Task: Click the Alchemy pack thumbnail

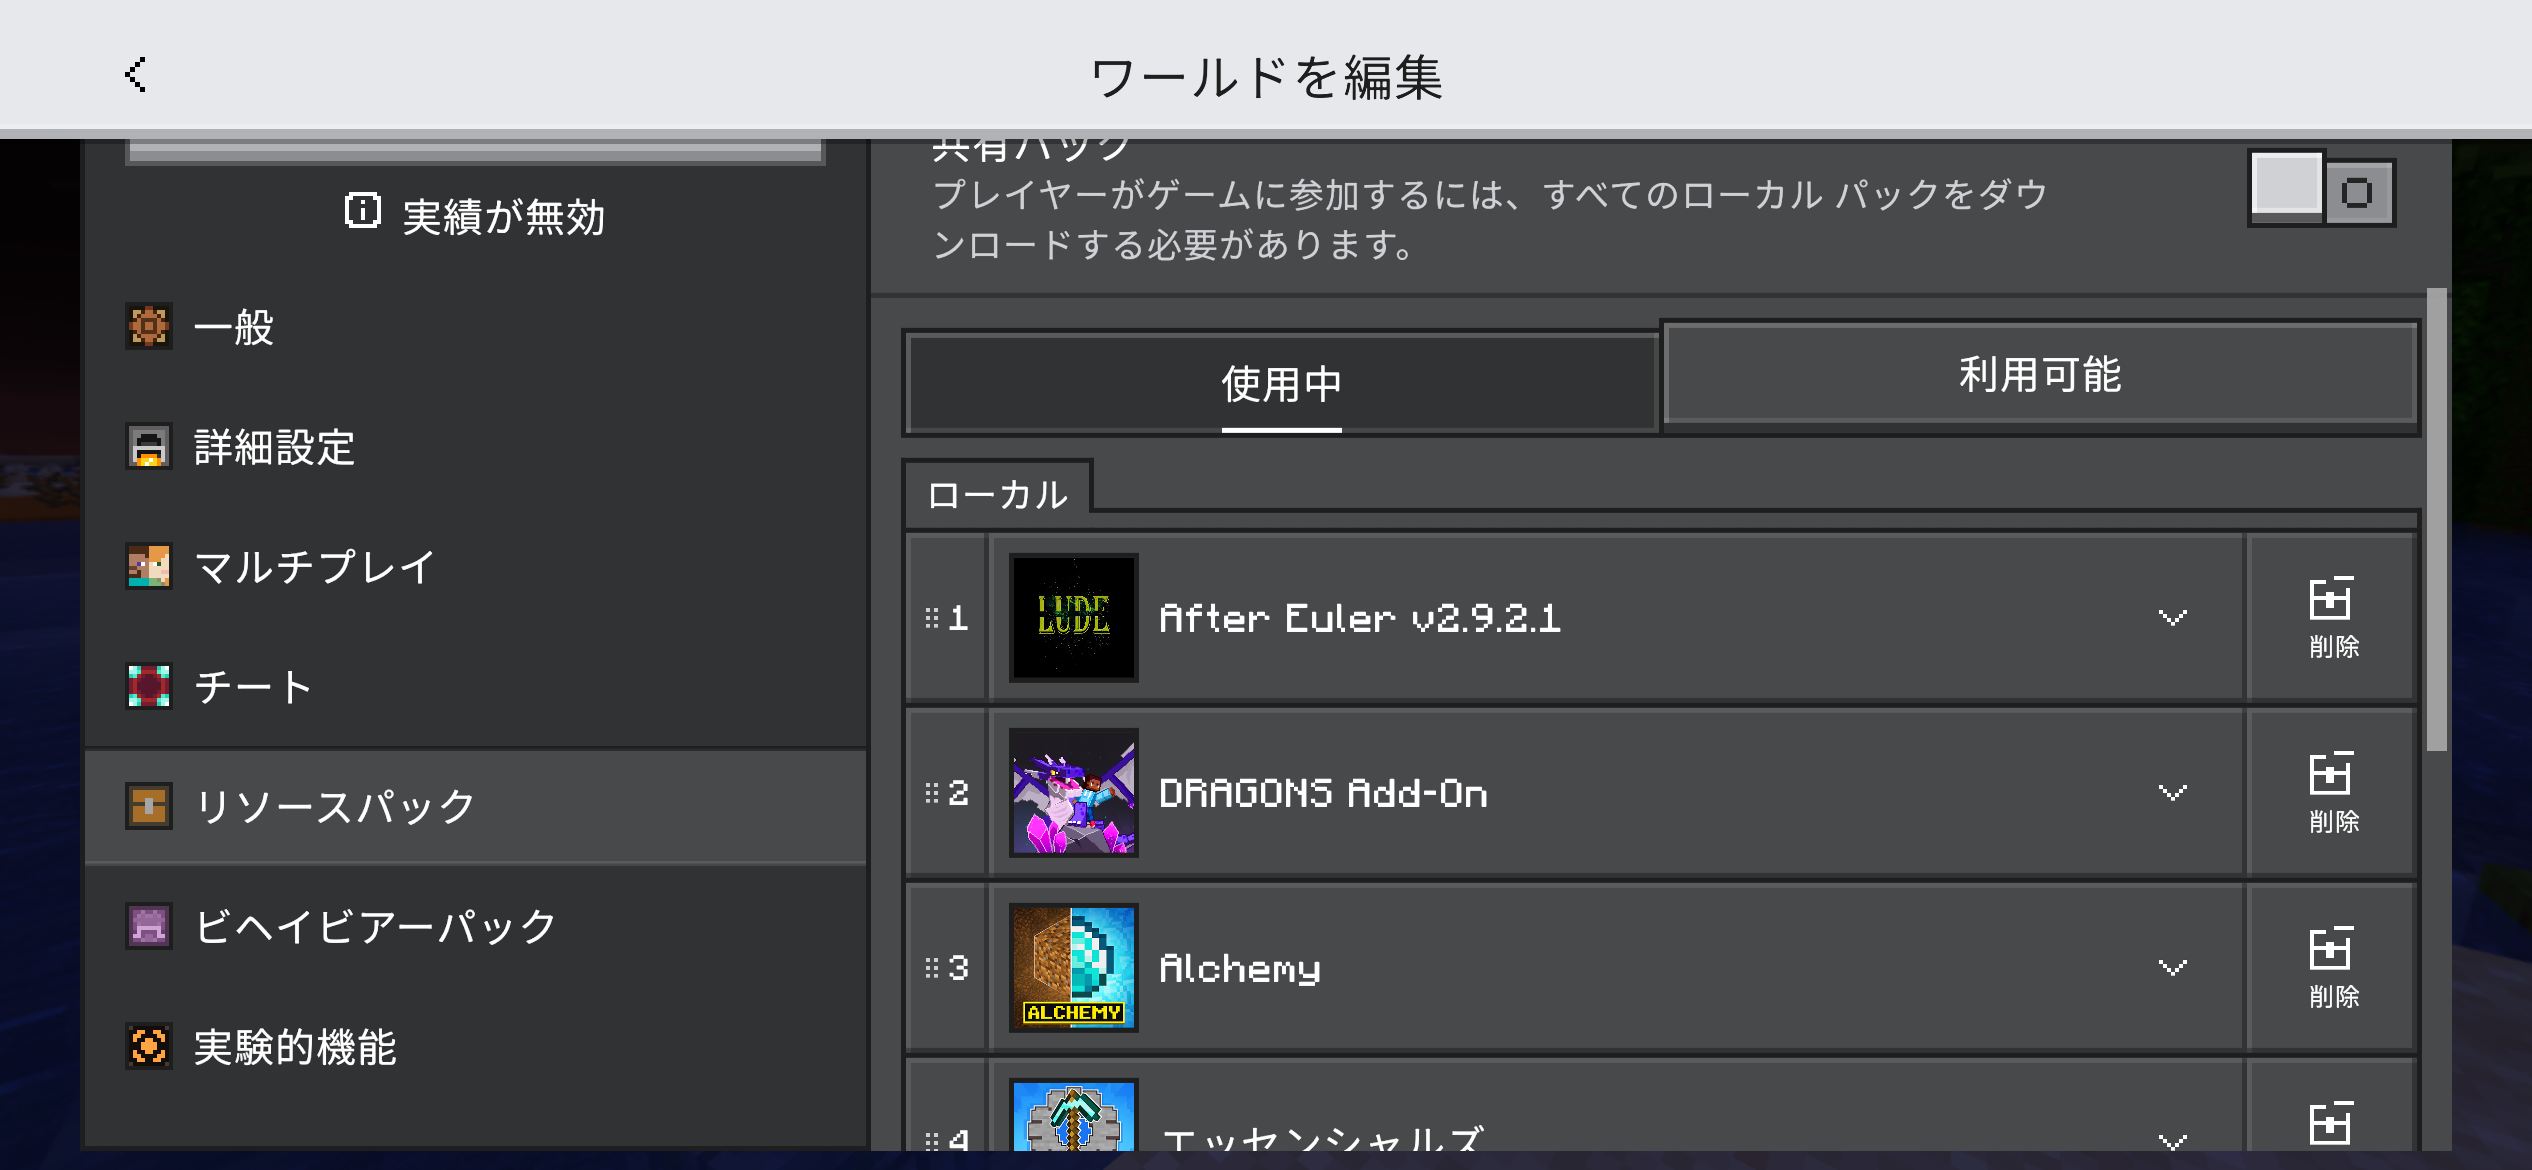Action: 1073,967
